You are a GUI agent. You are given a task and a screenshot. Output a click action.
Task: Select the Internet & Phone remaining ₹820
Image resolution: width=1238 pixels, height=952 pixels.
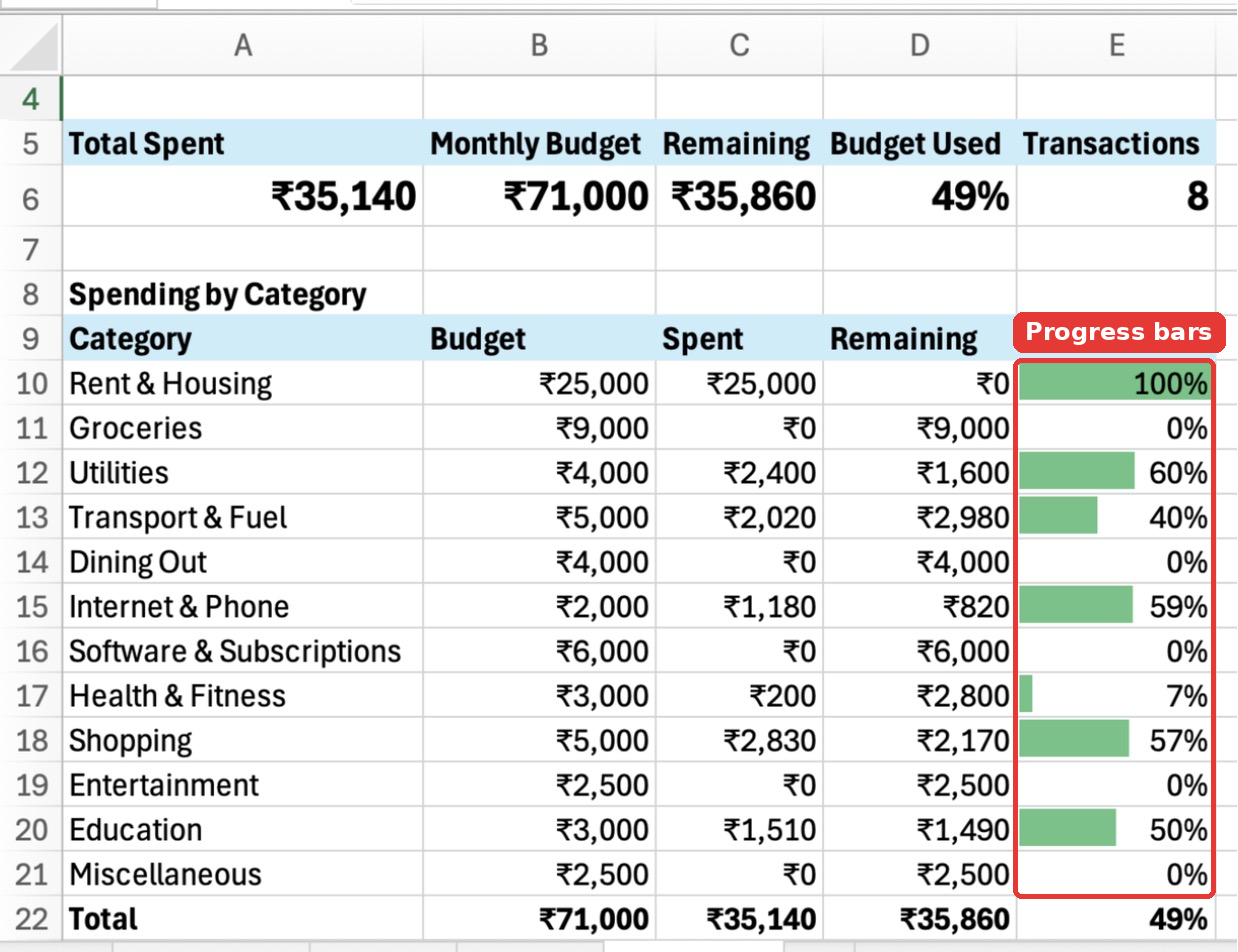click(x=920, y=606)
